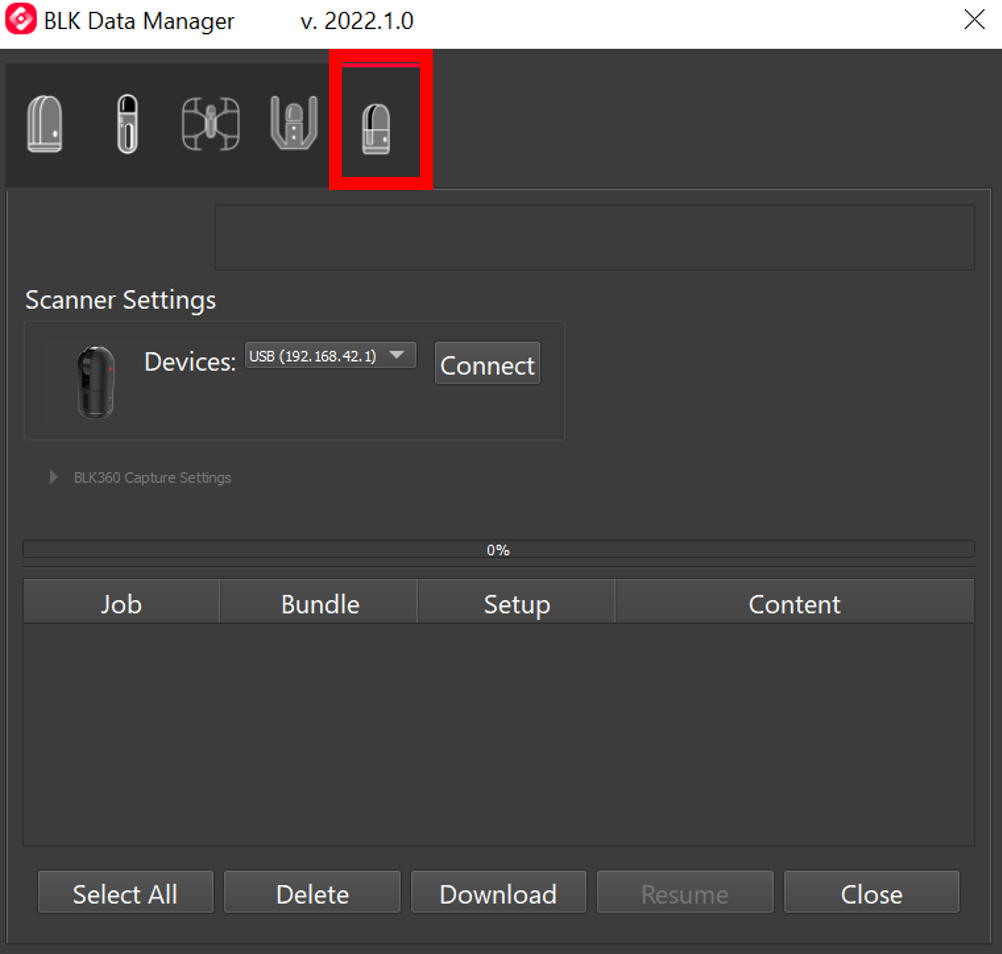Select the BLK360 device icon on the left
The height and width of the screenshot is (954, 1002).
pyautogui.click(x=45, y=122)
